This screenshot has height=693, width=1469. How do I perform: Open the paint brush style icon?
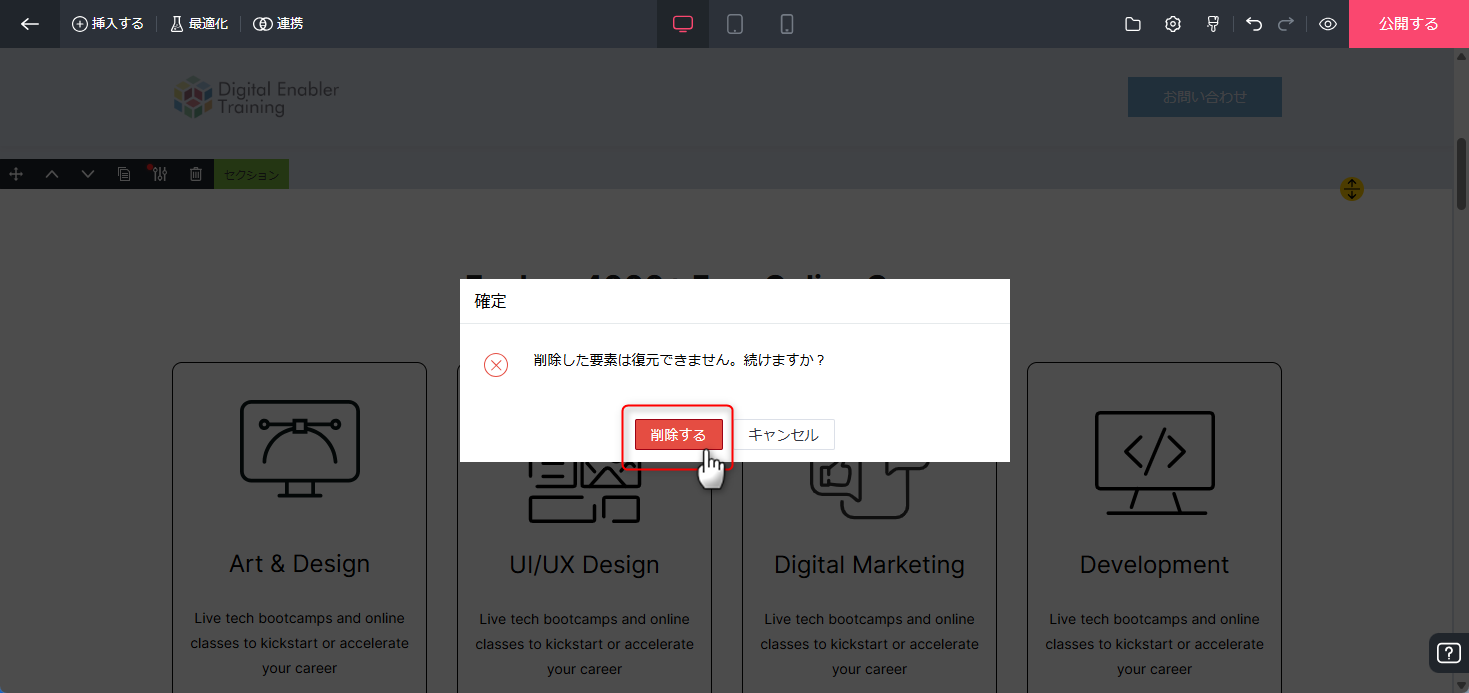[x=1213, y=24]
